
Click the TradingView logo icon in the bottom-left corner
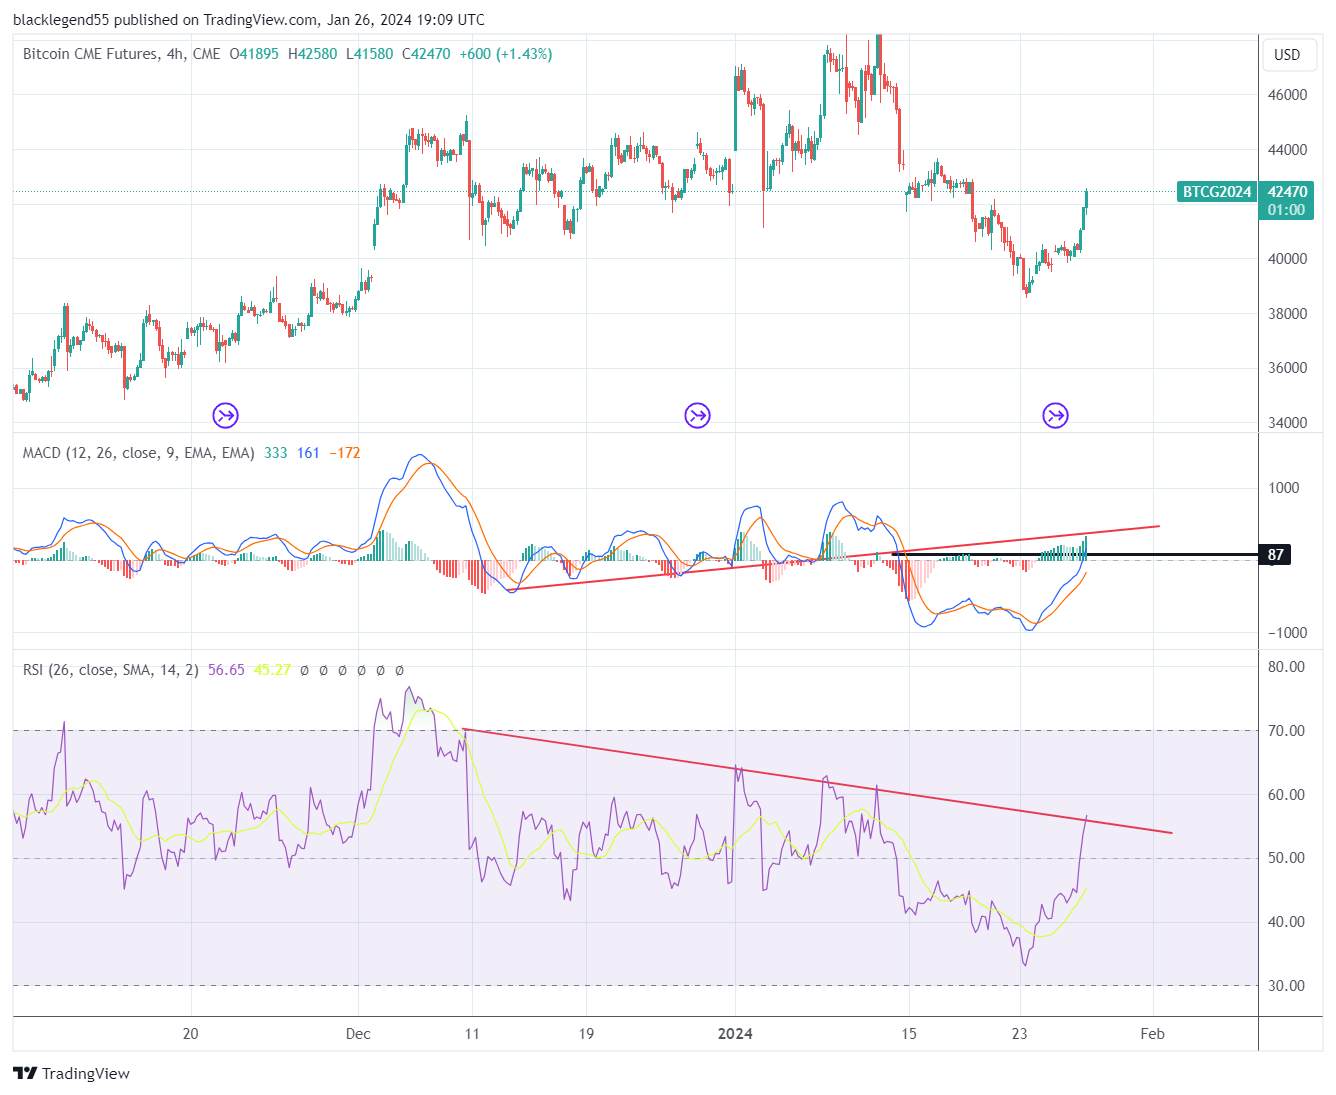click(25, 1073)
